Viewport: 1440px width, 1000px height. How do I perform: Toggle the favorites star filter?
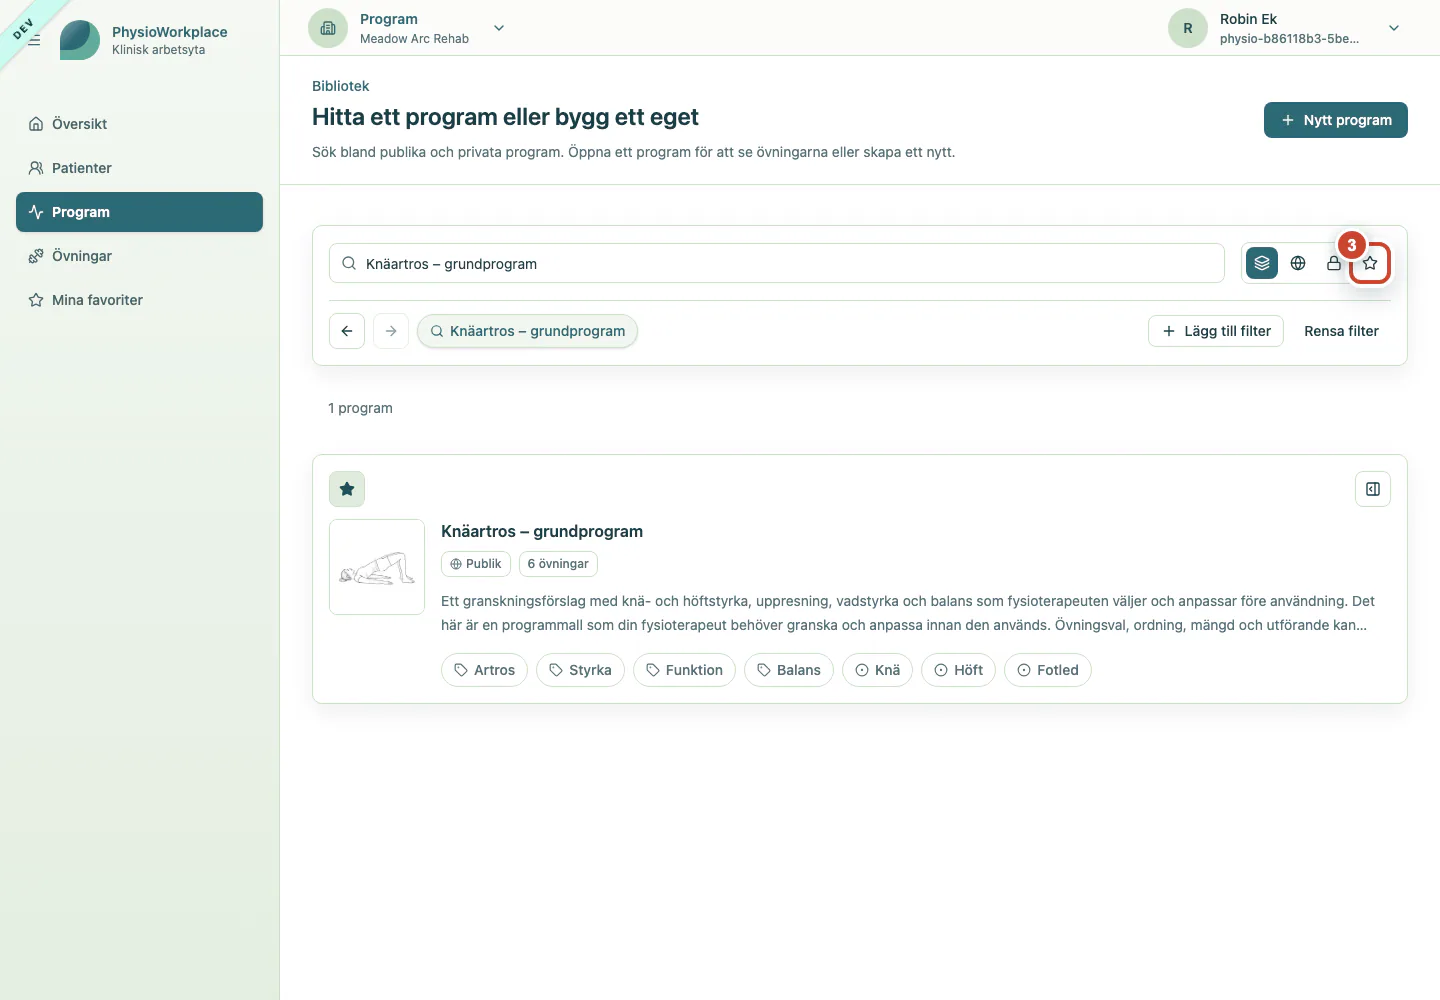pyautogui.click(x=1370, y=263)
